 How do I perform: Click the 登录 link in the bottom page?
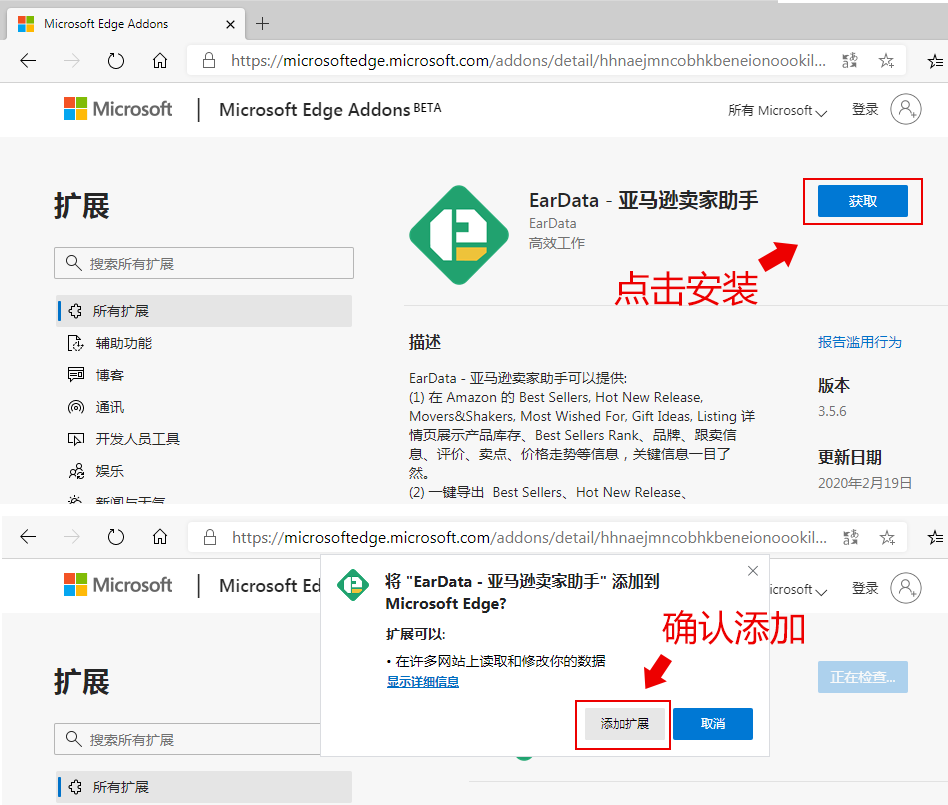tap(865, 588)
